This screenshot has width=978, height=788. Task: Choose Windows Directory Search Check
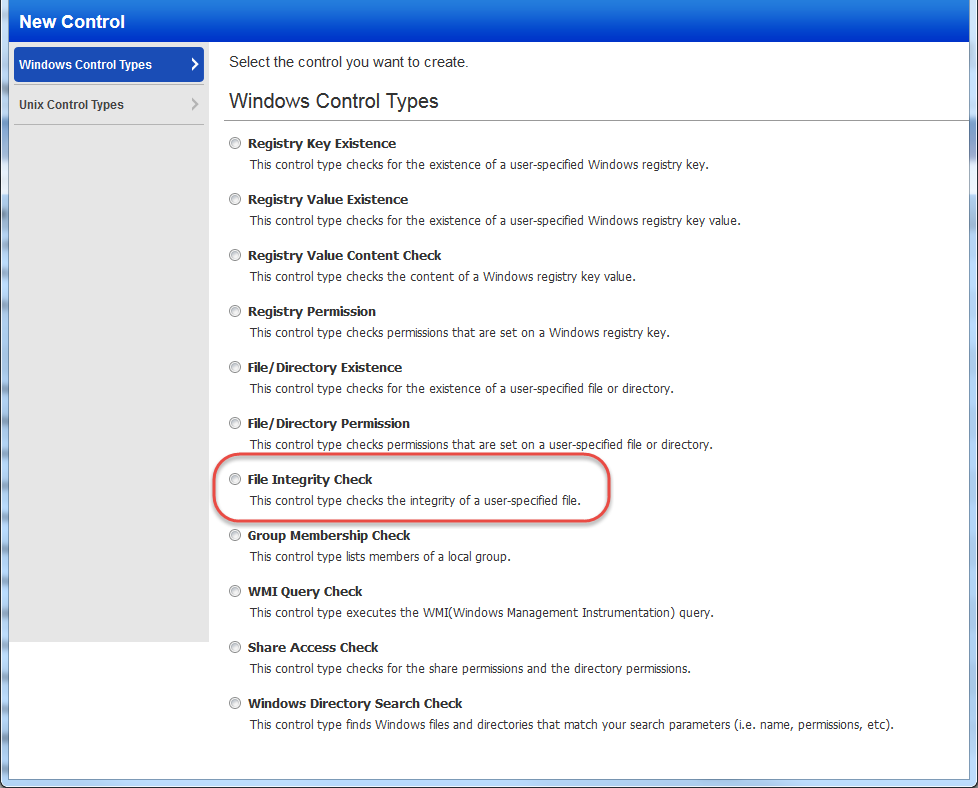[234, 703]
